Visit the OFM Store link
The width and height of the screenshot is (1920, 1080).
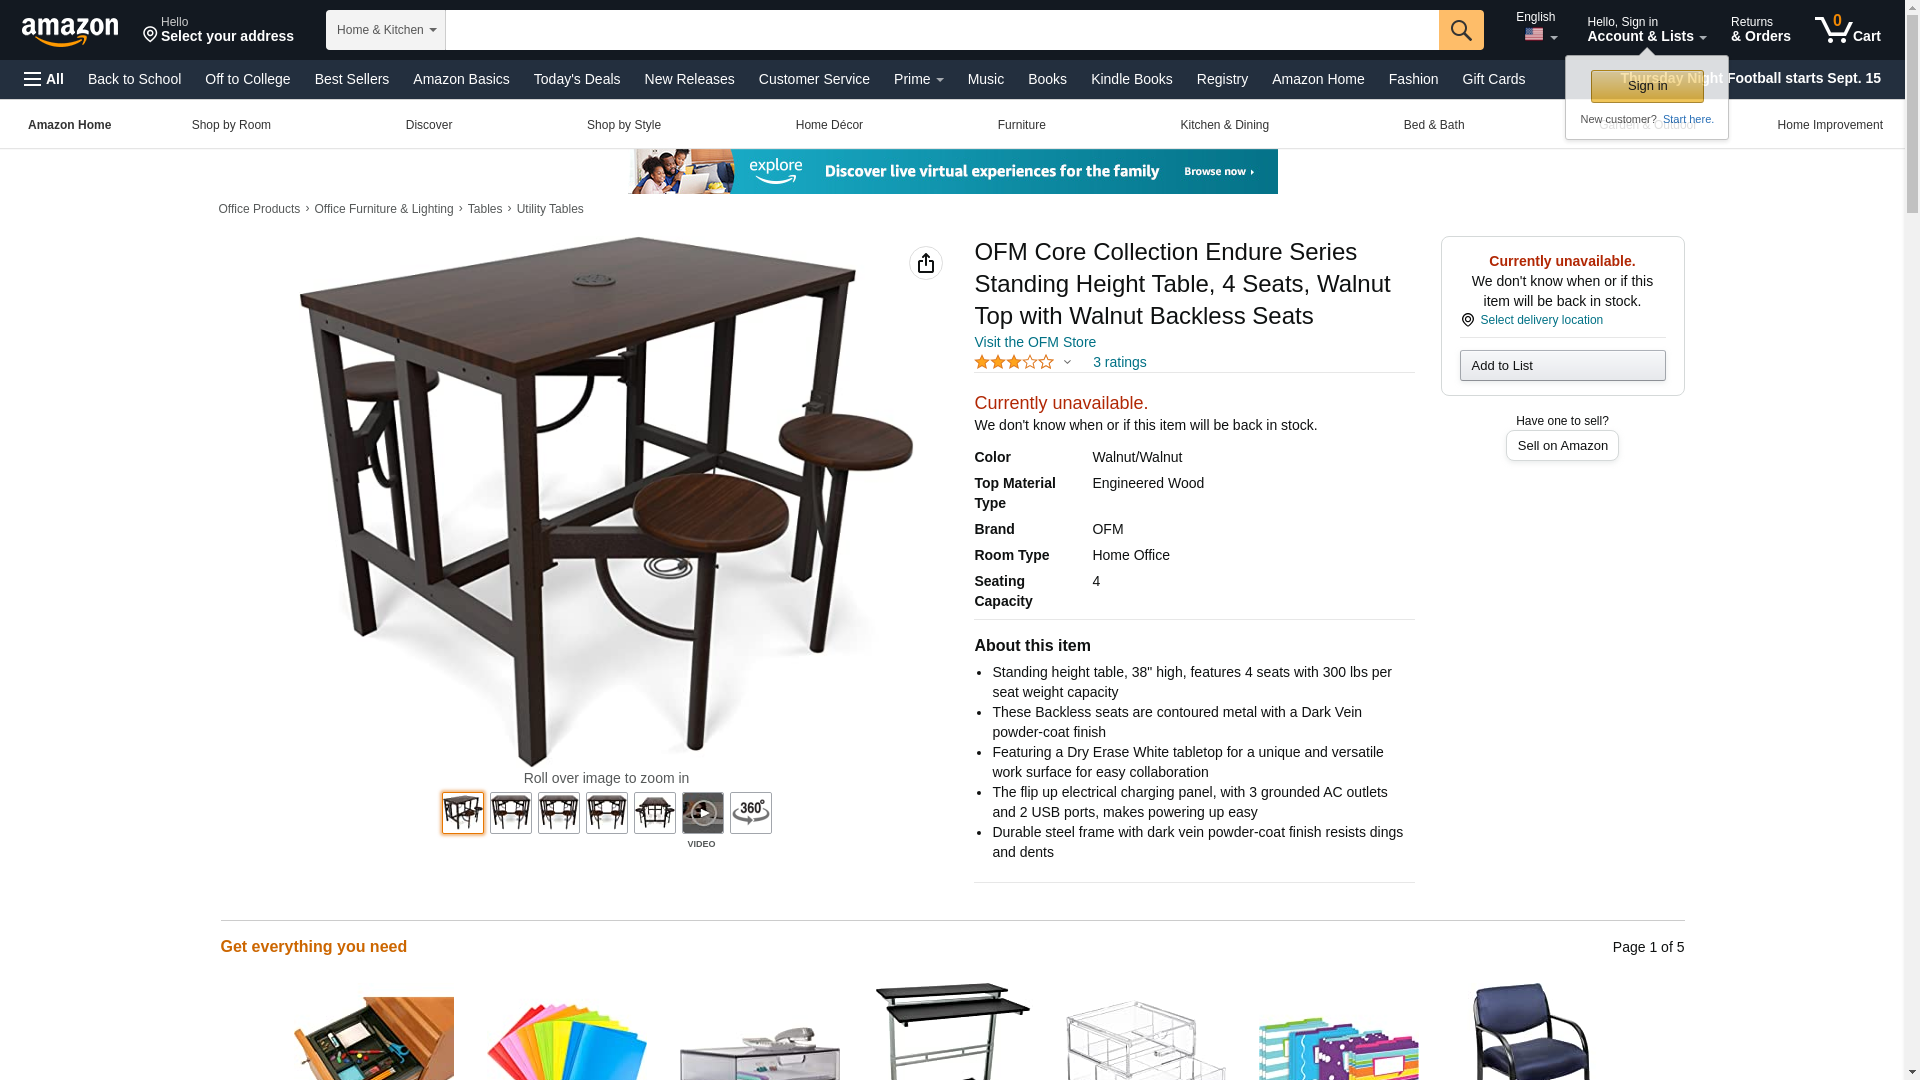click(1035, 342)
